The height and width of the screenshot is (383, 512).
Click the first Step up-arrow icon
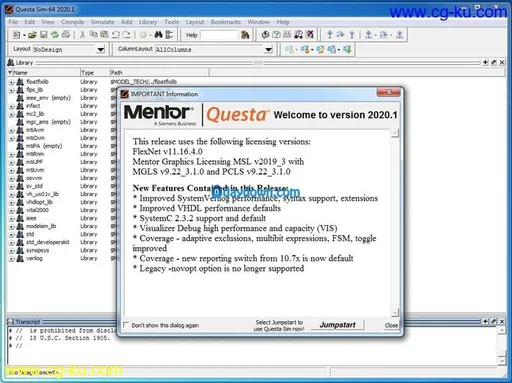[330, 35]
